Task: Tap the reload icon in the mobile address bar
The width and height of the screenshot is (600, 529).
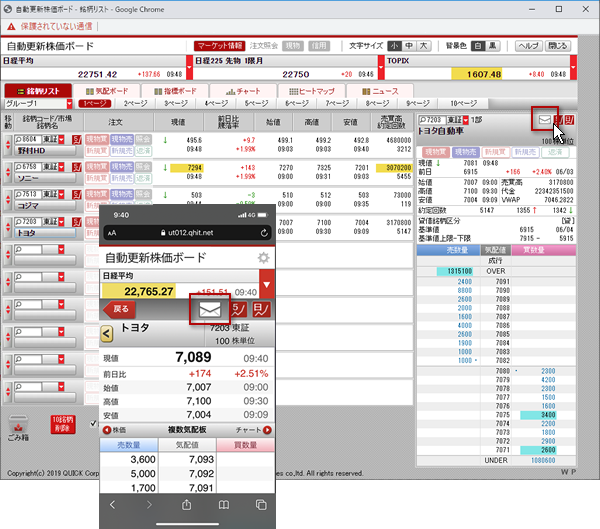Action: click(x=261, y=231)
